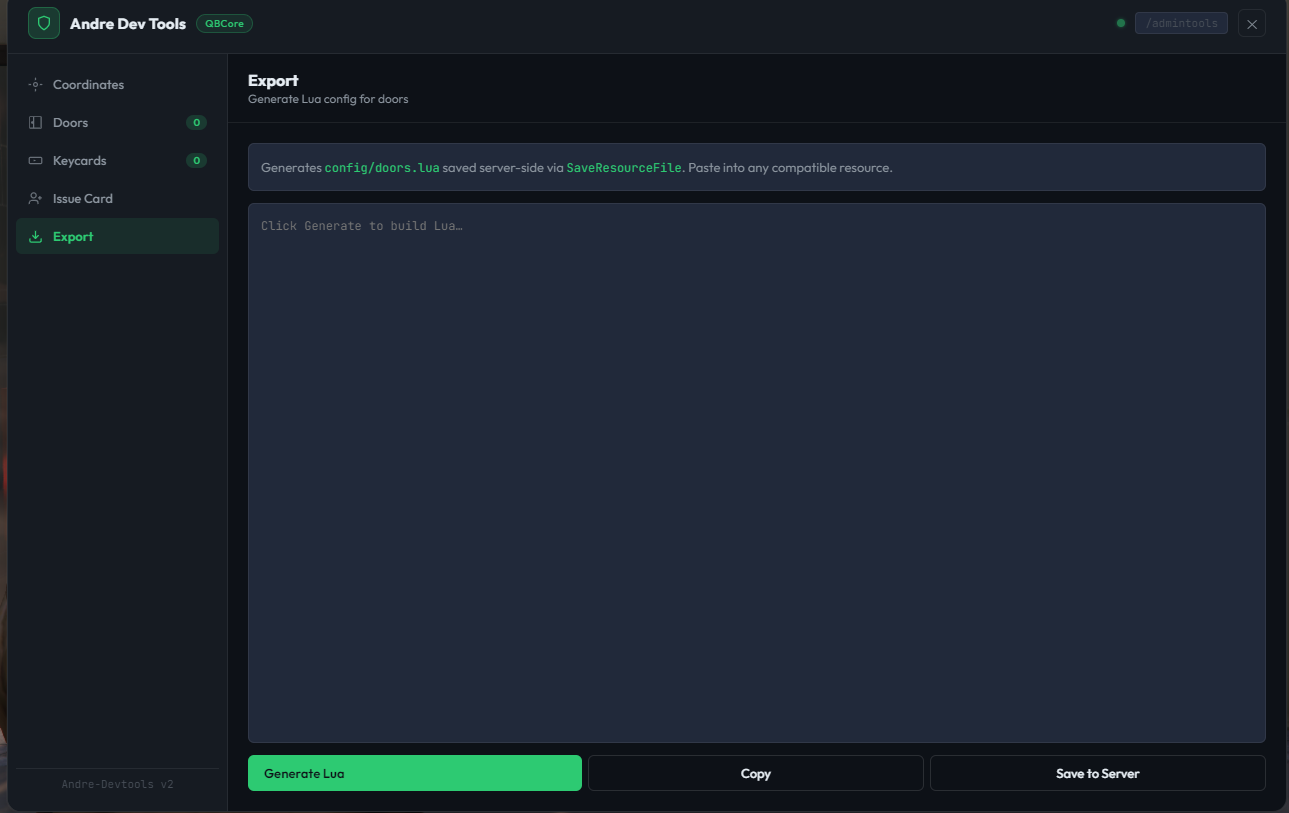Click the Export page heading
1289x813 pixels.
[273, 81]
